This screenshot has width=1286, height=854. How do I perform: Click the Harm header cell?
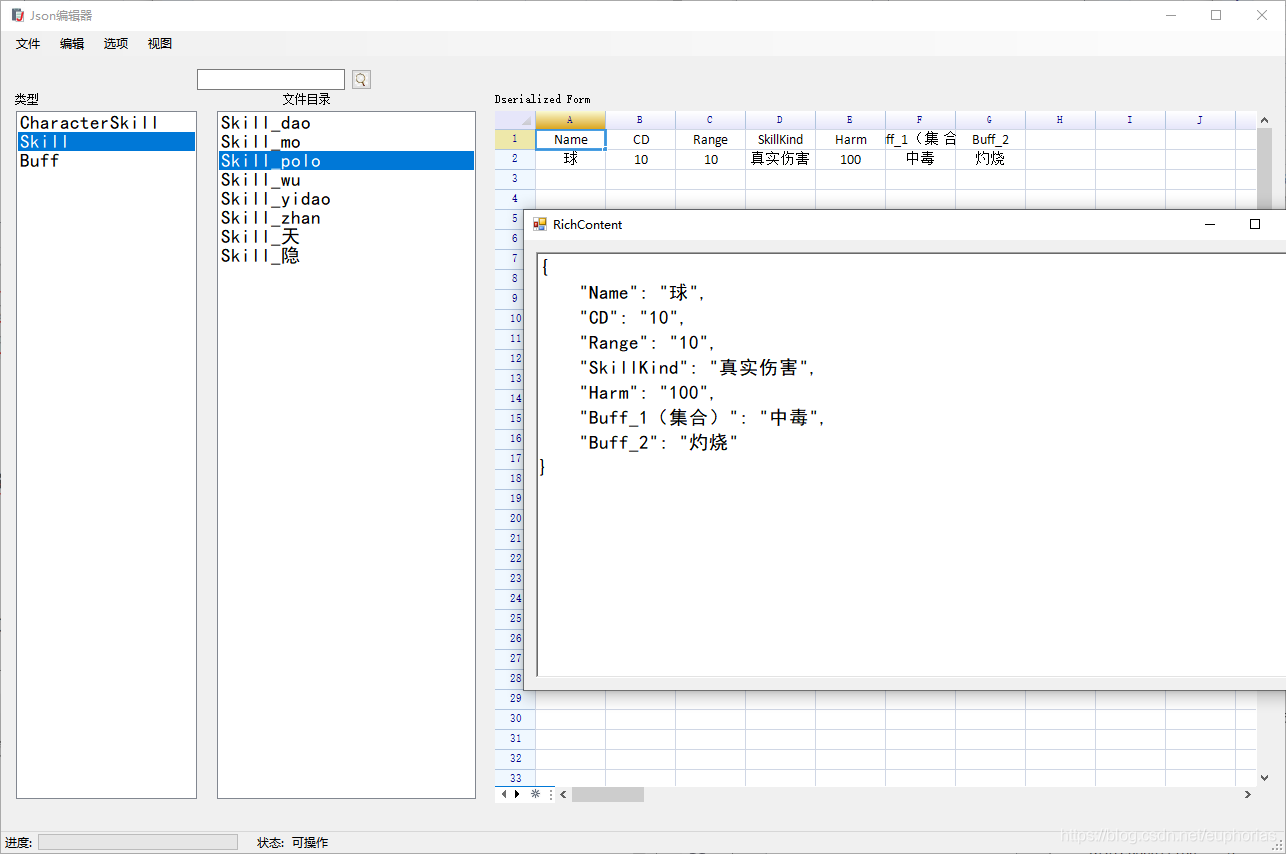[850, 139]
